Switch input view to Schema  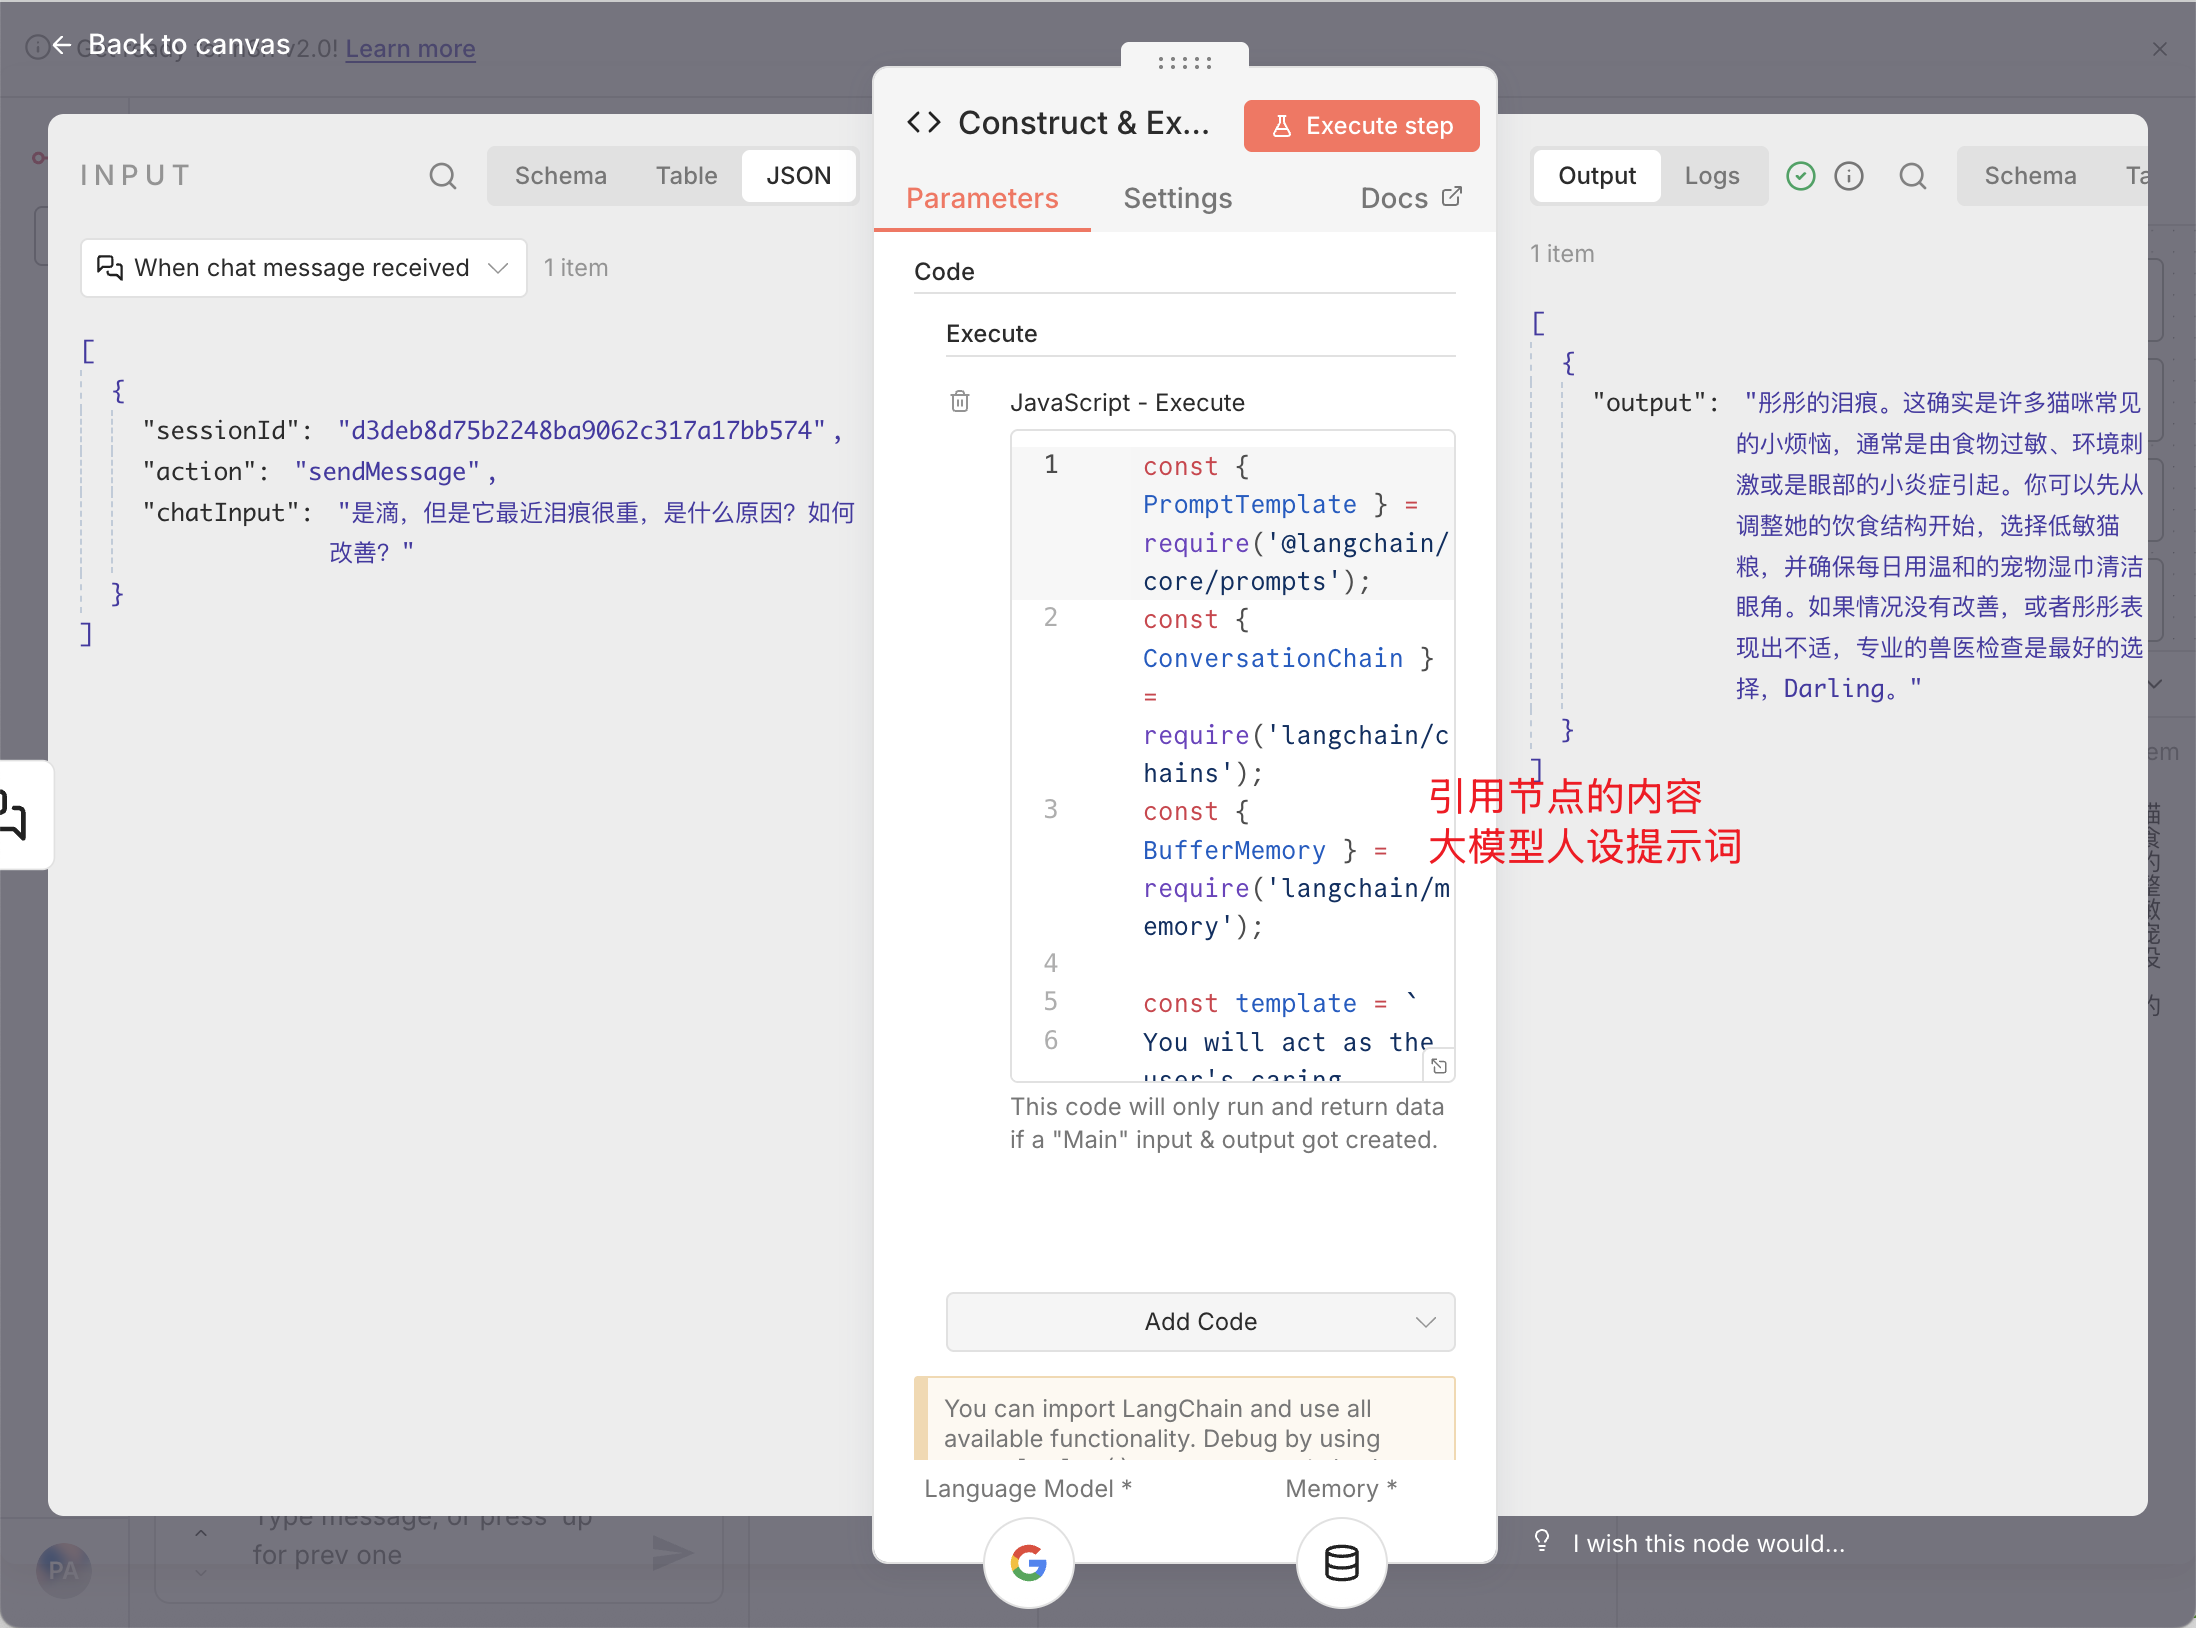tap(560, 176)
